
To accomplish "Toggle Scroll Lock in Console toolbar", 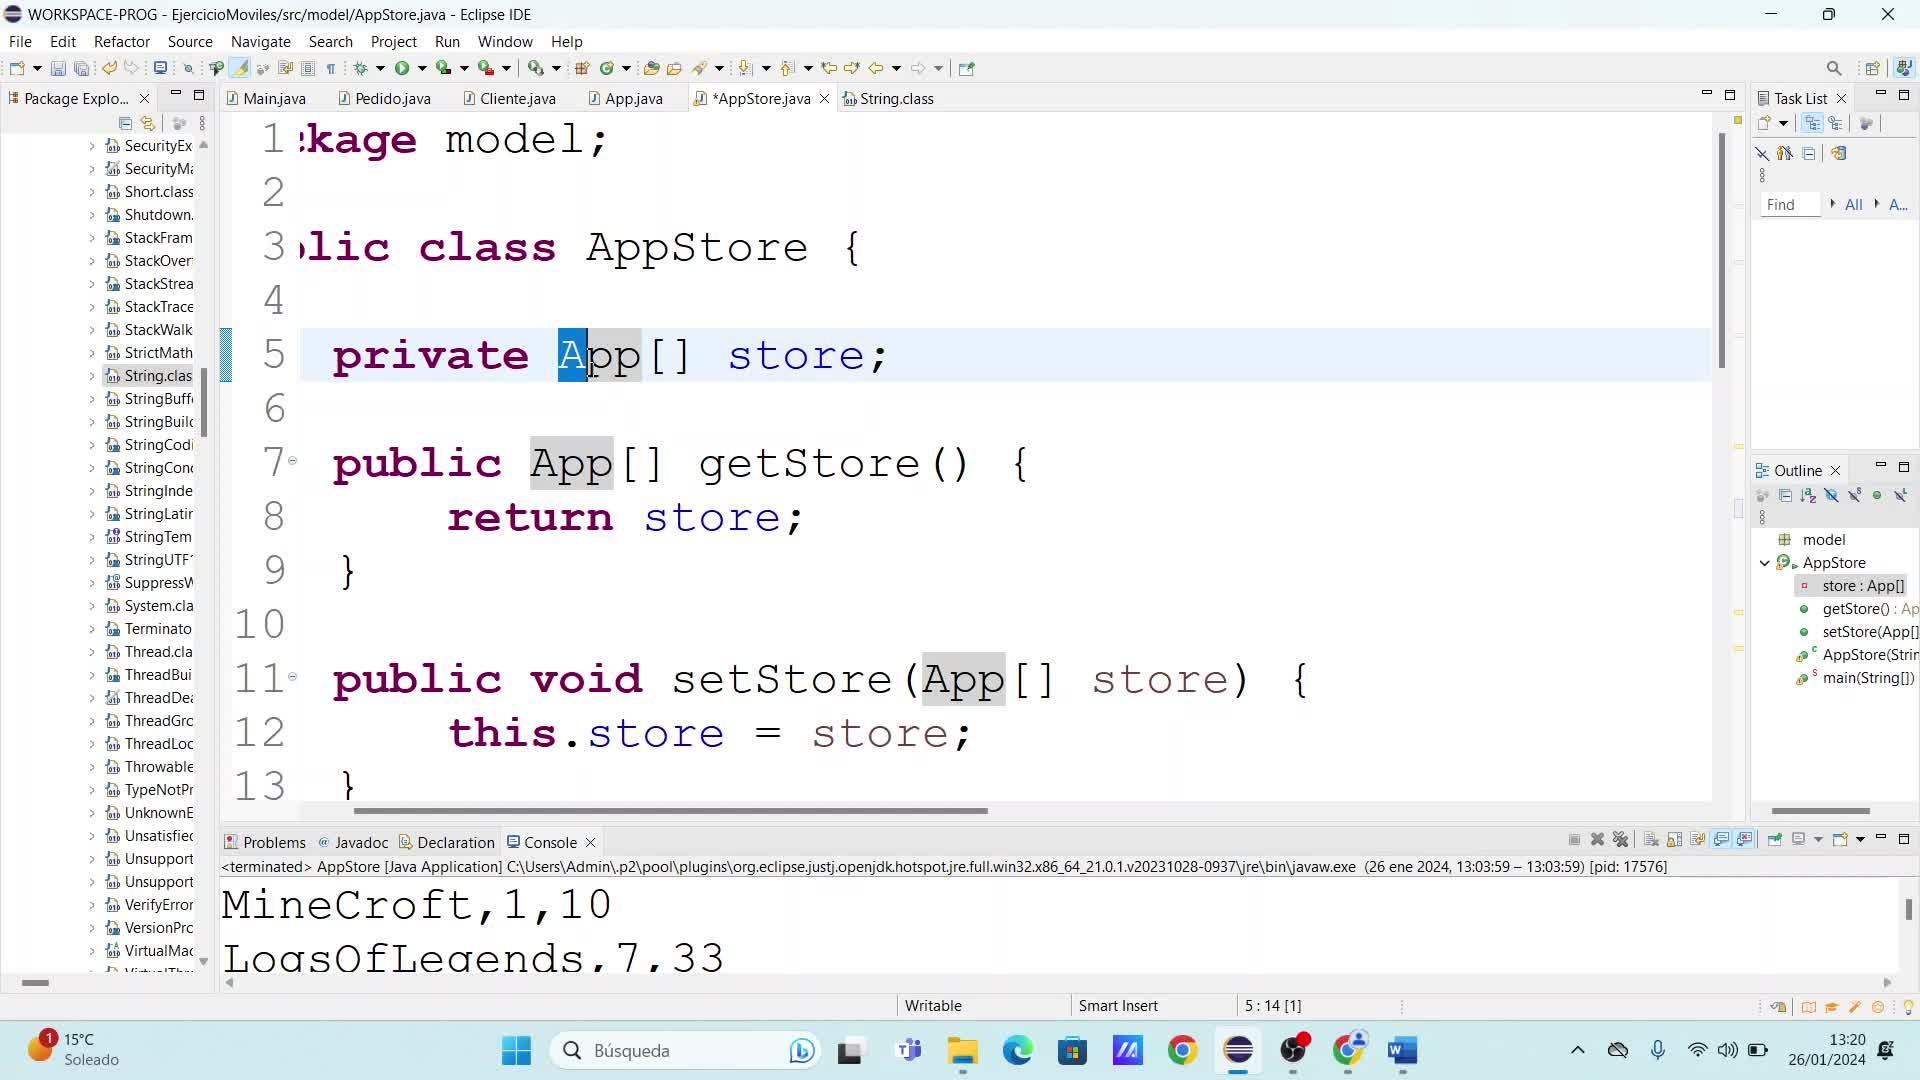I will coord(1674,840).
